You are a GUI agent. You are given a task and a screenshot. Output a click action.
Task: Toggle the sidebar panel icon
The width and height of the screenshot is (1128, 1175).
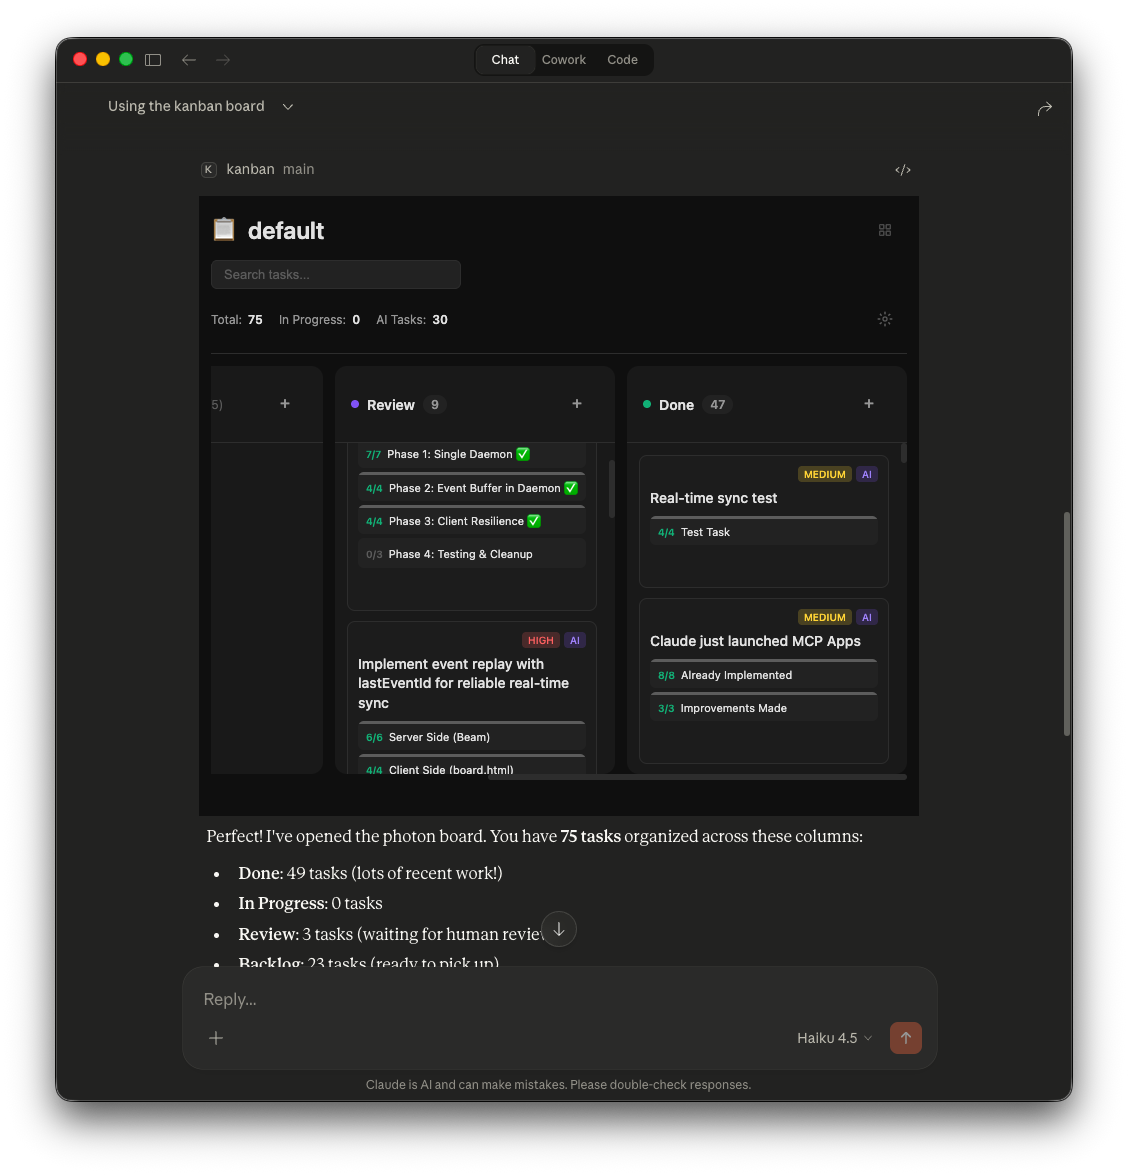point(153,60)
